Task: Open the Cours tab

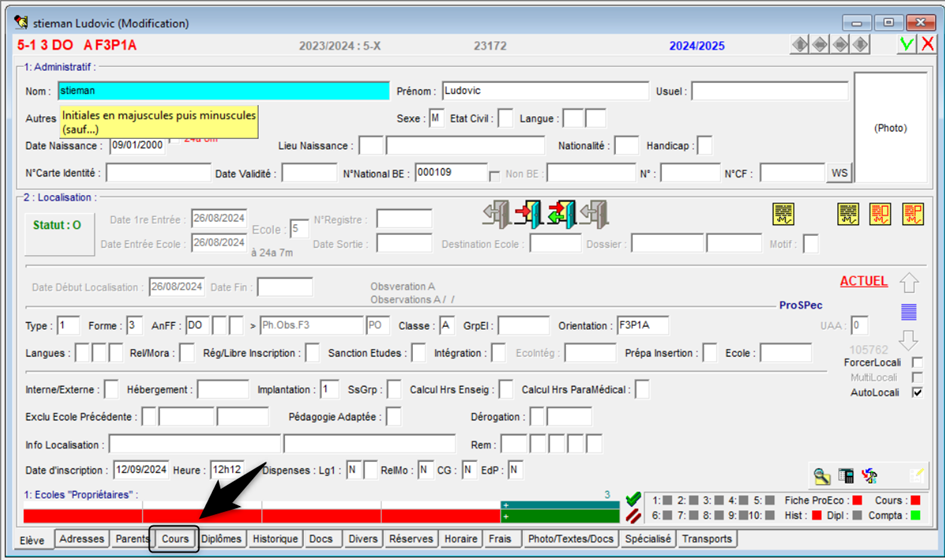Action: click(x=175, y=539)
